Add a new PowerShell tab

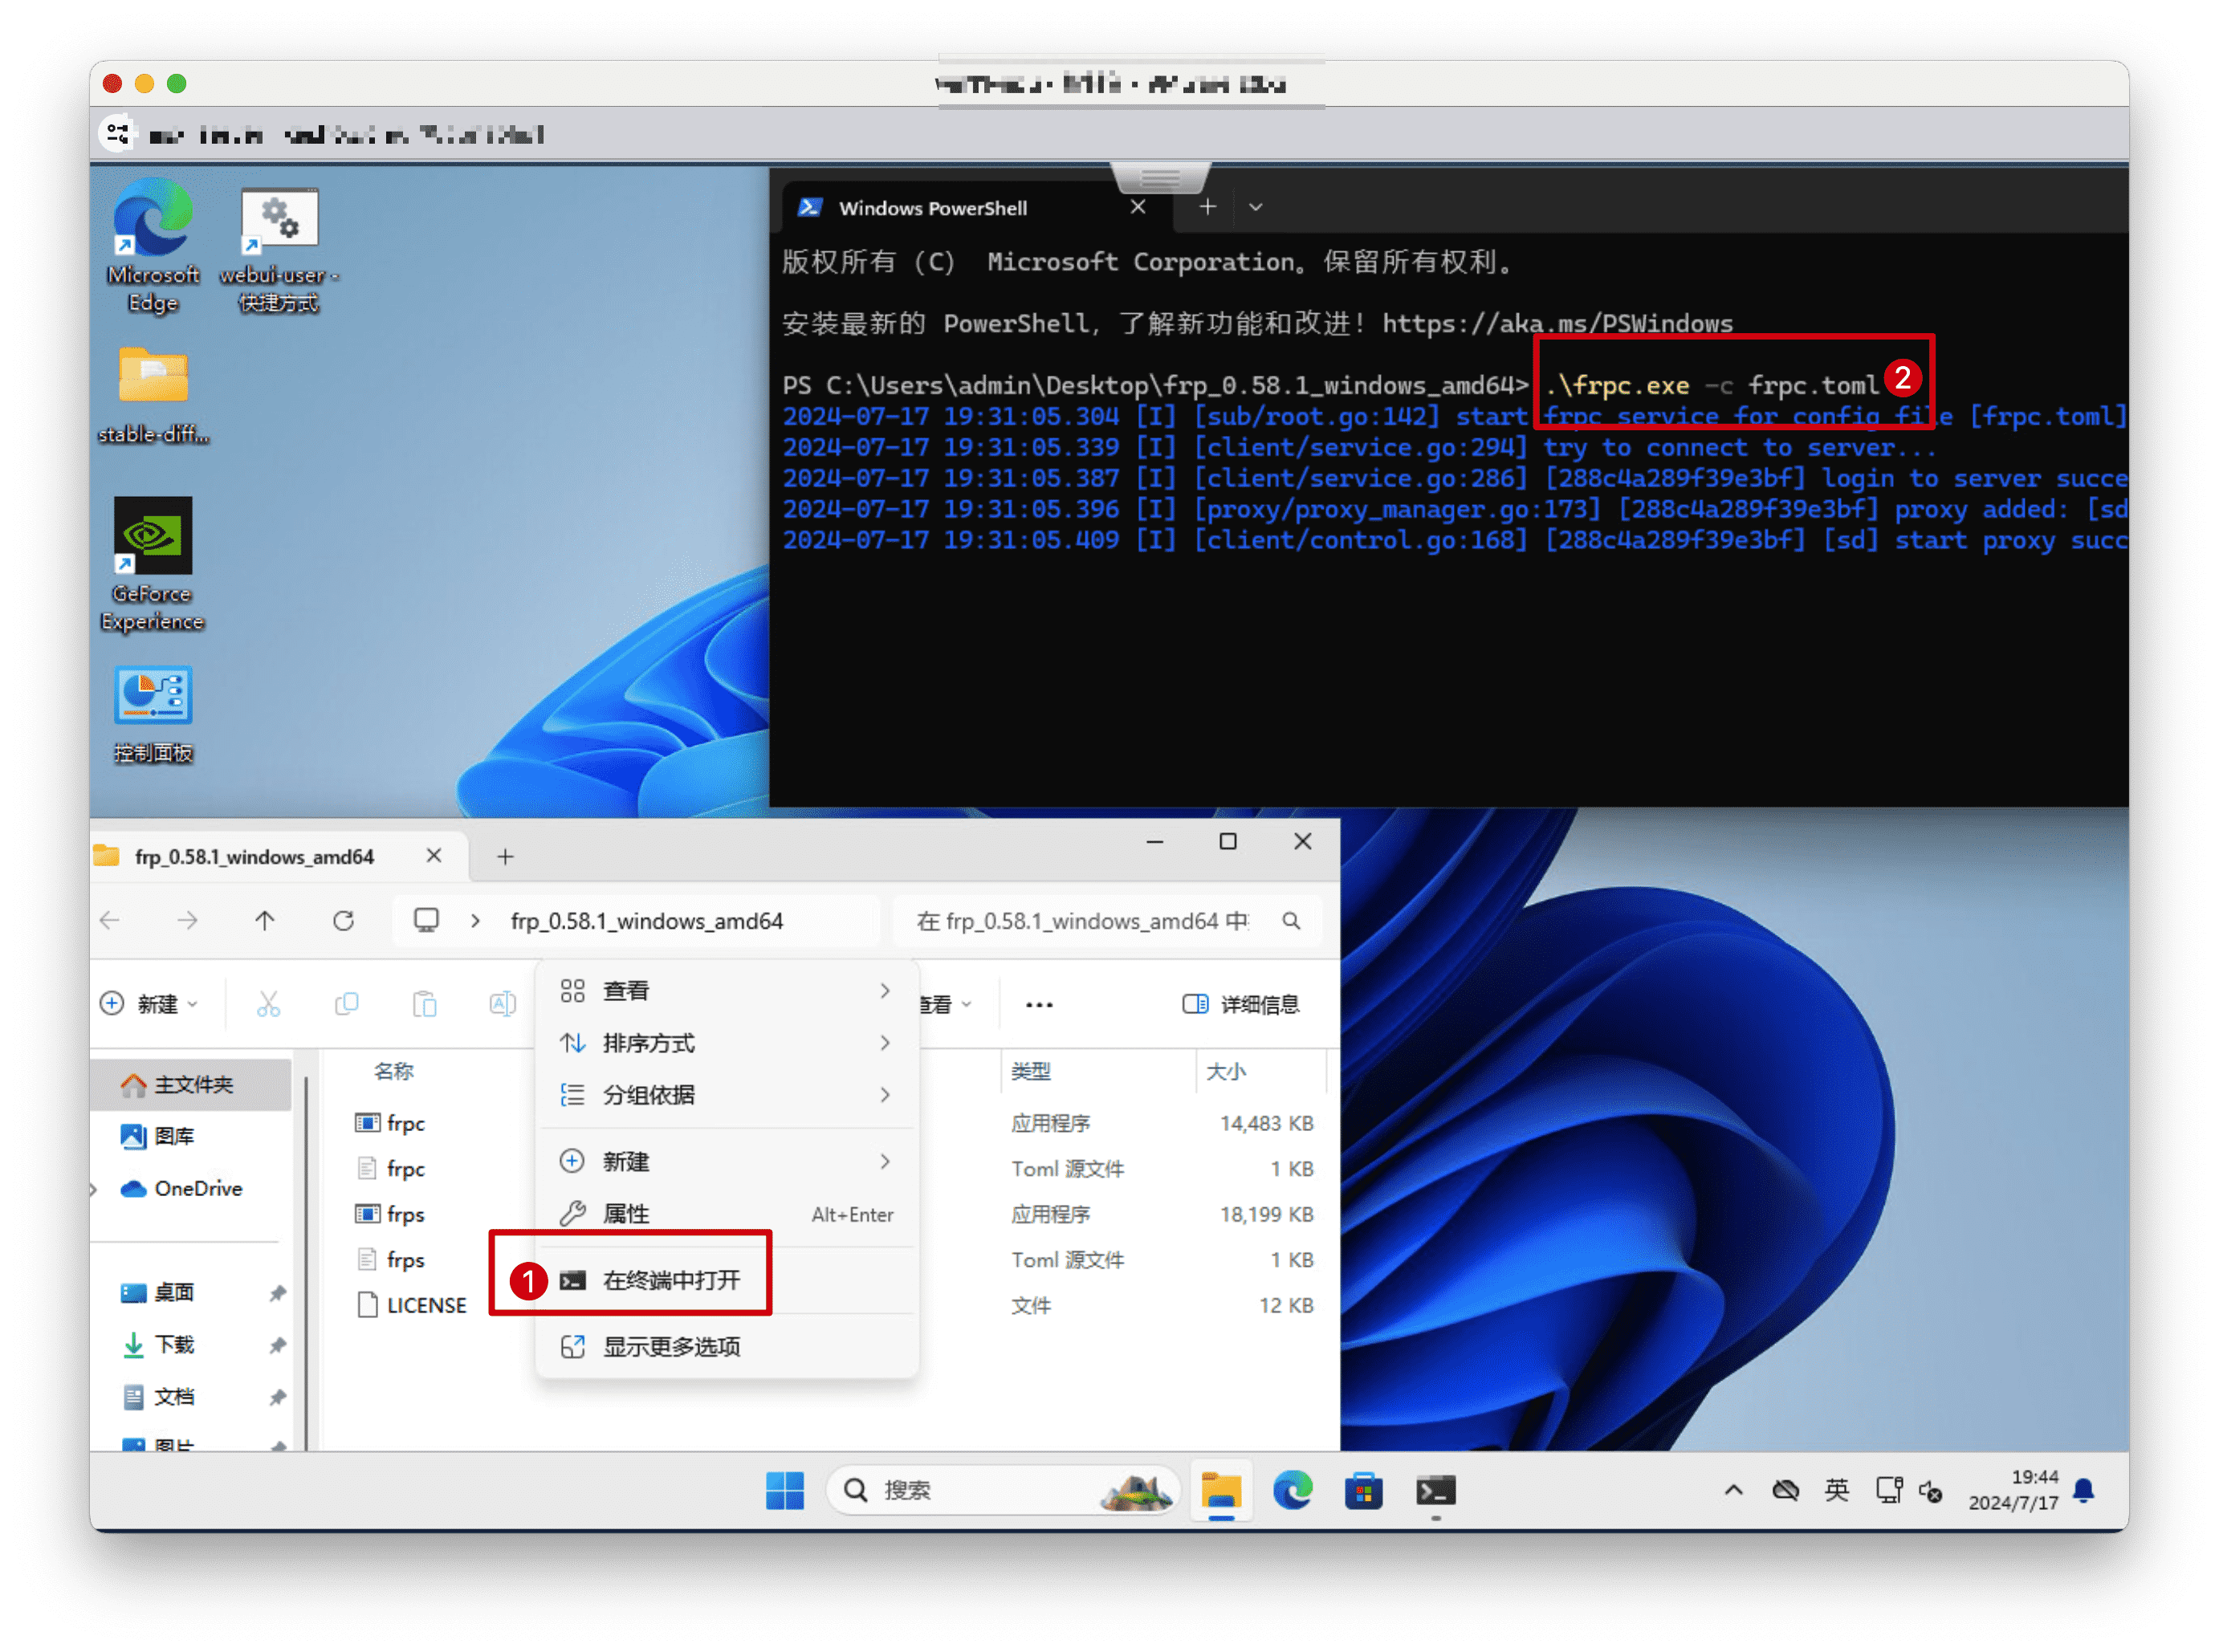(1207, 207)
